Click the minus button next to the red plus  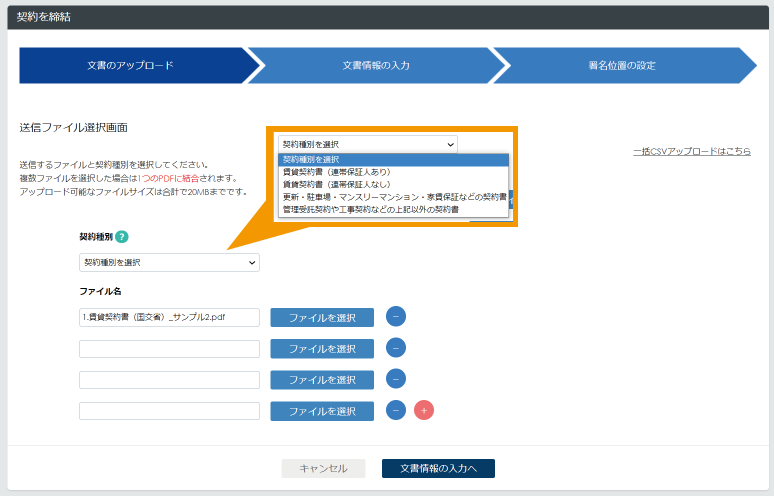(396, 410)
